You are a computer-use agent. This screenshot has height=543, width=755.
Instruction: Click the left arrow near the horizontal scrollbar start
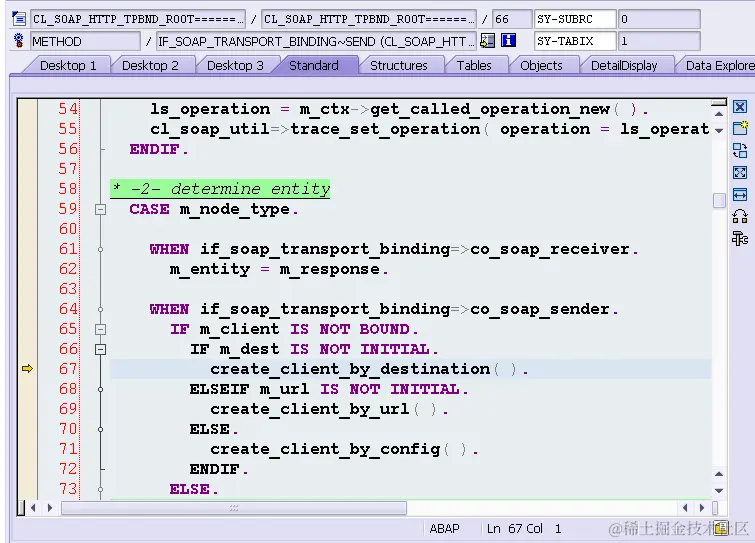[x=33, y=507]
